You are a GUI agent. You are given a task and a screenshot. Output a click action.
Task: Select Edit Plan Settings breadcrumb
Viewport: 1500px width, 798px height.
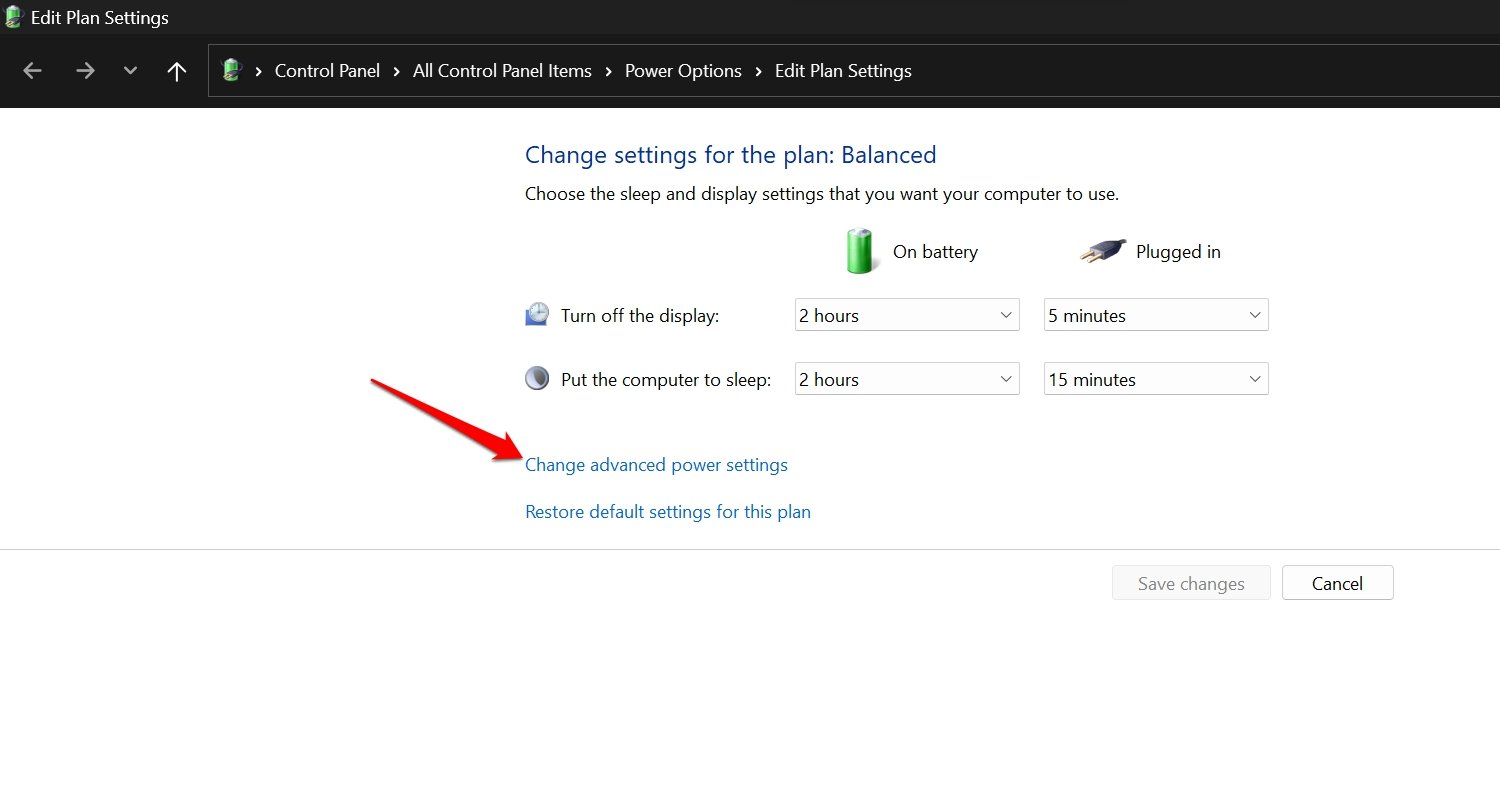(843, 71)
